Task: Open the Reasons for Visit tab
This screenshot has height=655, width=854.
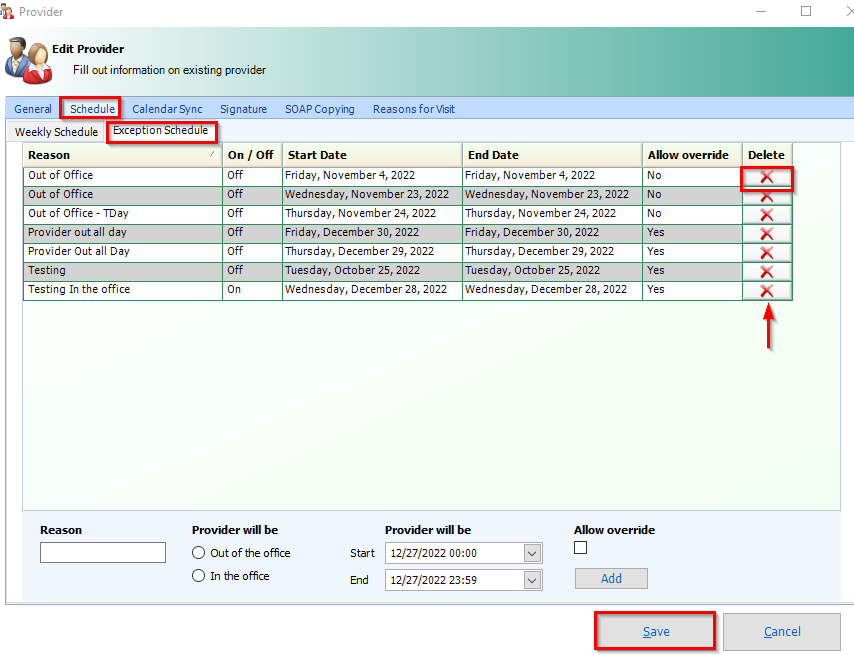Action: [x=414, y=109]
